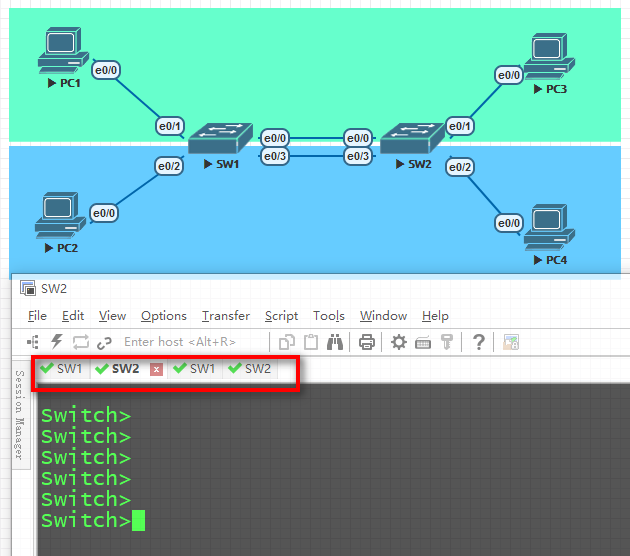Click SW1's e0/3 interface label
Screen dimensions: 630x556
[x=275, y=156]
